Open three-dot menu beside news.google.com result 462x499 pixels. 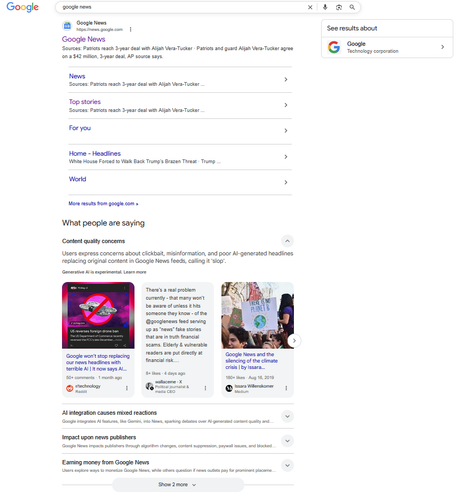click(130, 29)
